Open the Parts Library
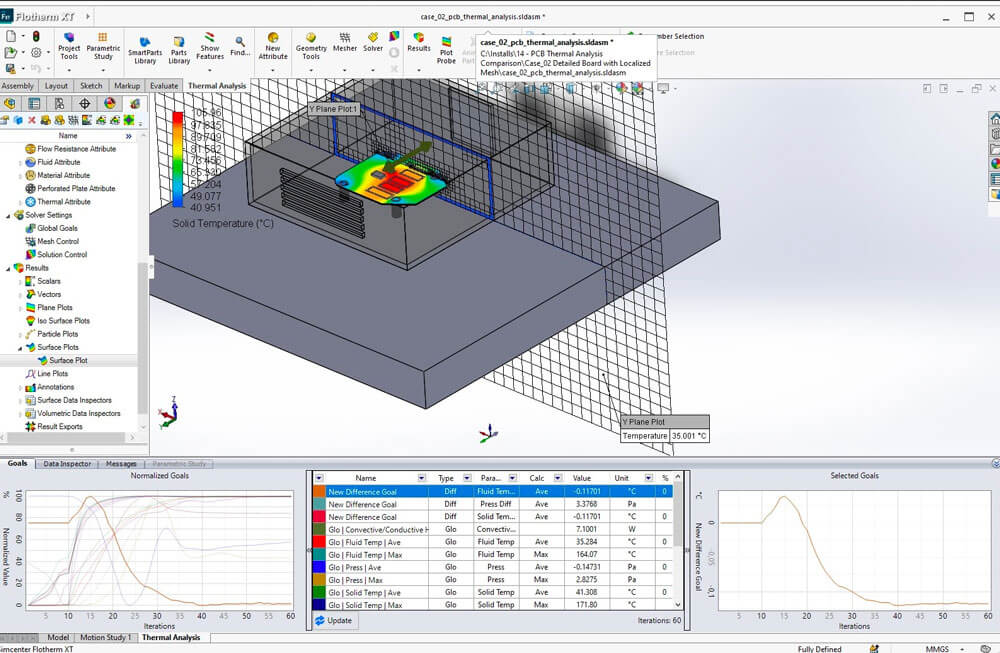This screenshot has height=653, width=1000. click(179, 50)
